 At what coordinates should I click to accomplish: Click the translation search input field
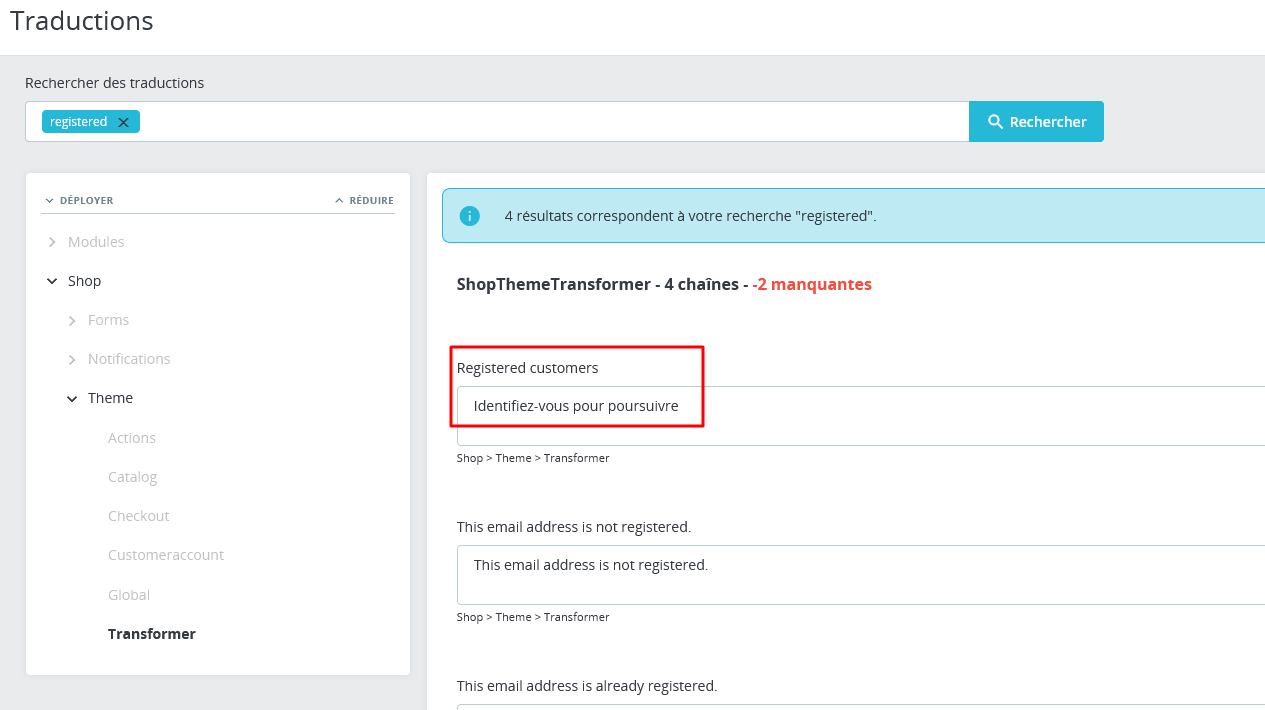tap(497, 121)
